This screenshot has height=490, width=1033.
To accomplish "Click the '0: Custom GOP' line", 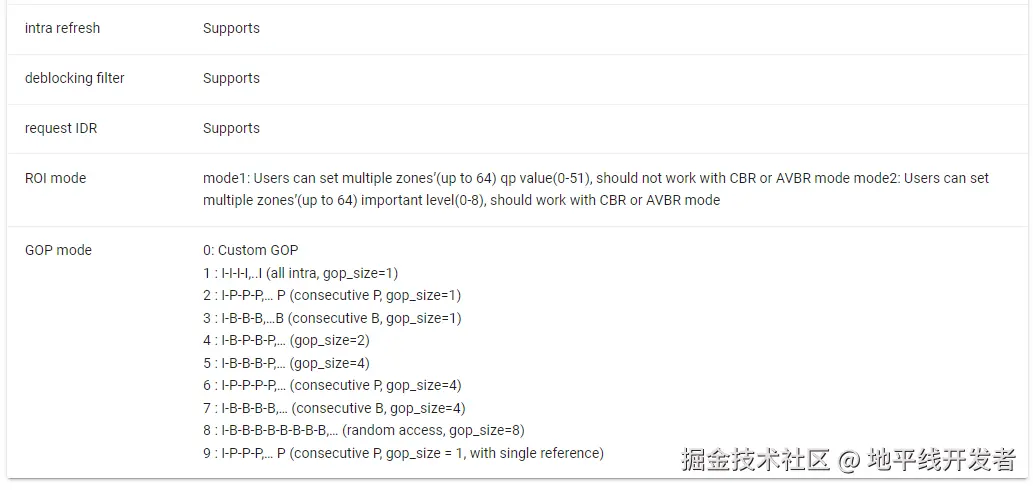I will [x=250, y=250].
